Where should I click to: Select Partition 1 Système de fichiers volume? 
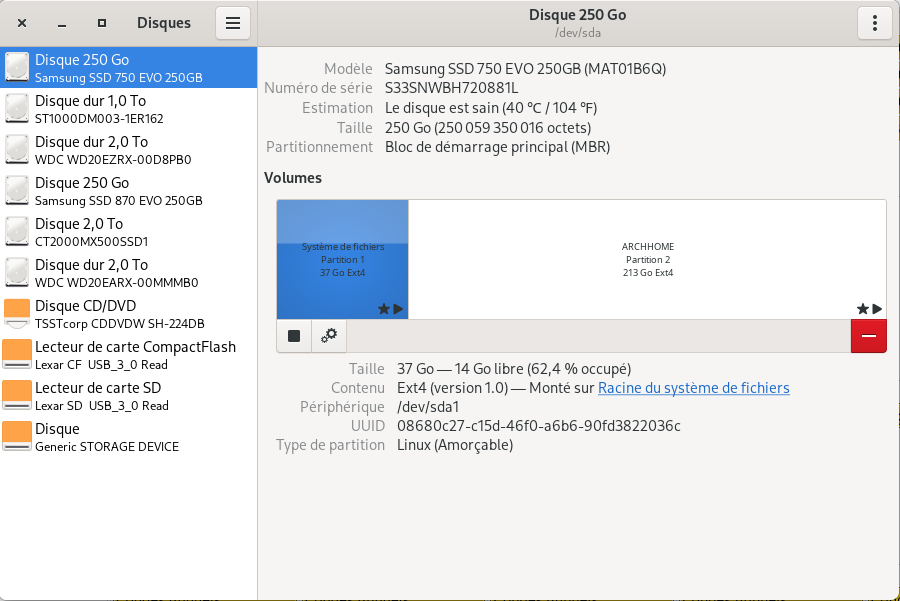[342, 259]
